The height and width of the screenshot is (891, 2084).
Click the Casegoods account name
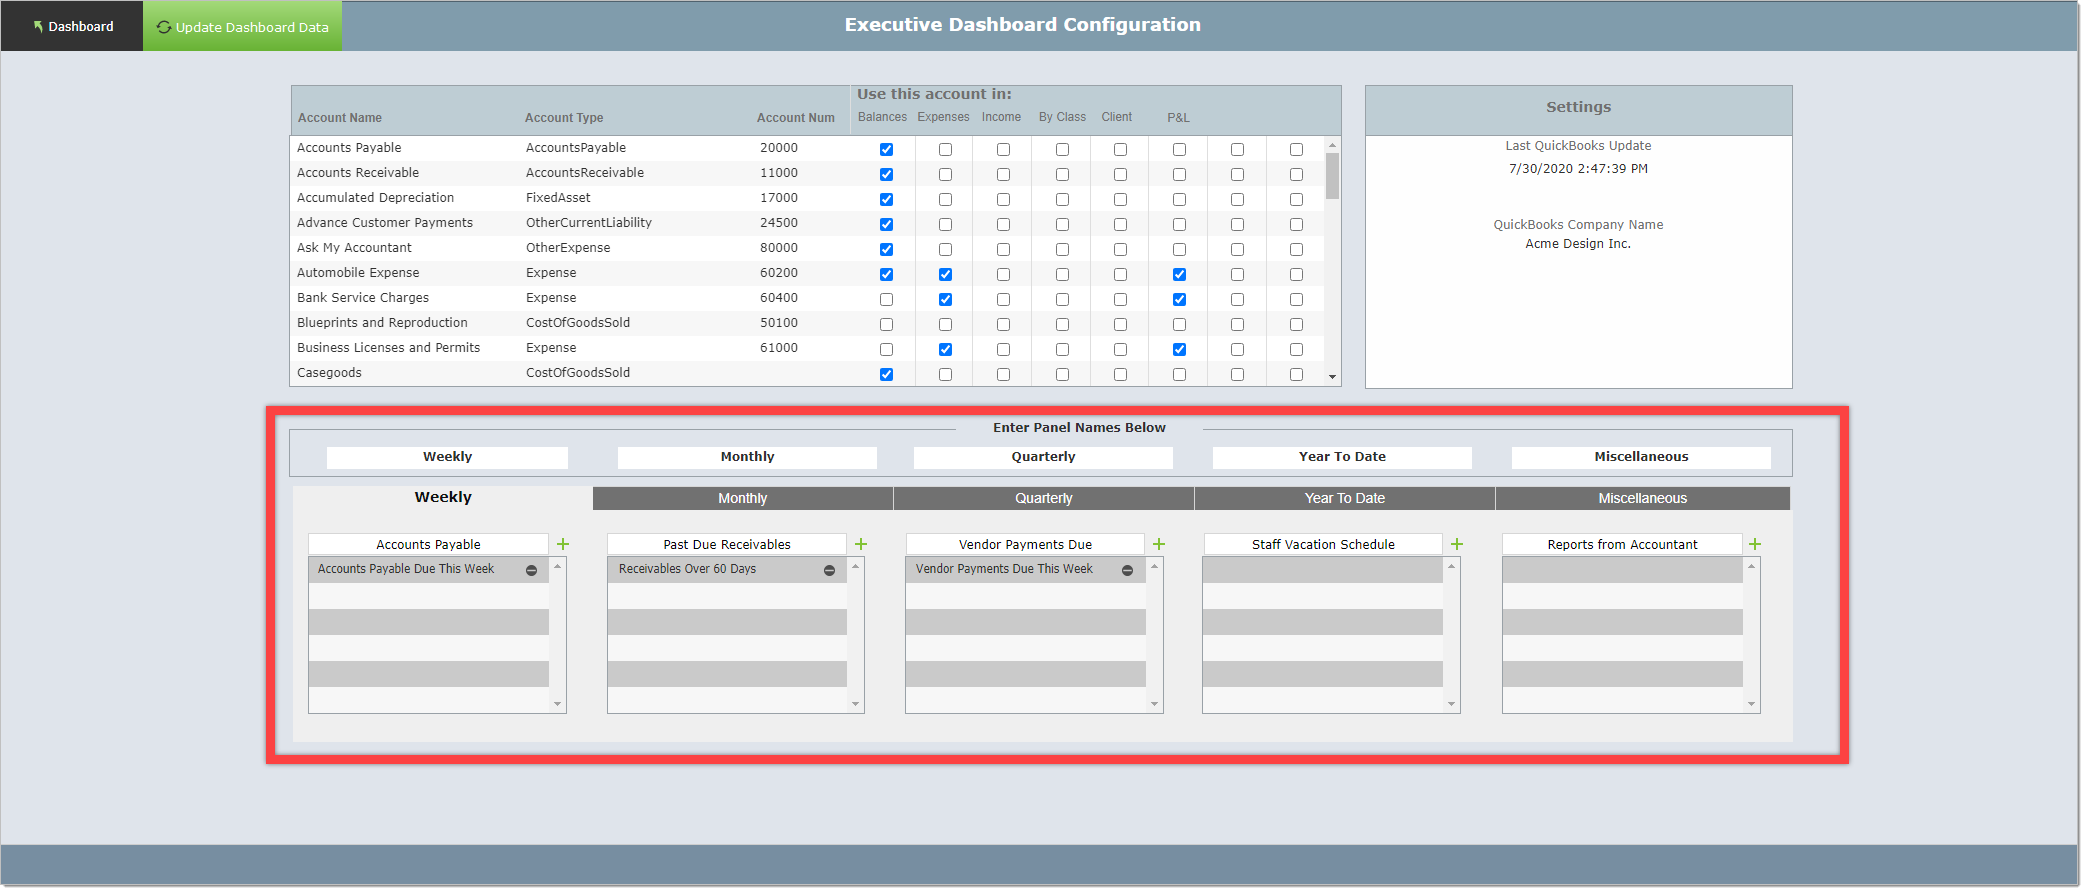329,373
